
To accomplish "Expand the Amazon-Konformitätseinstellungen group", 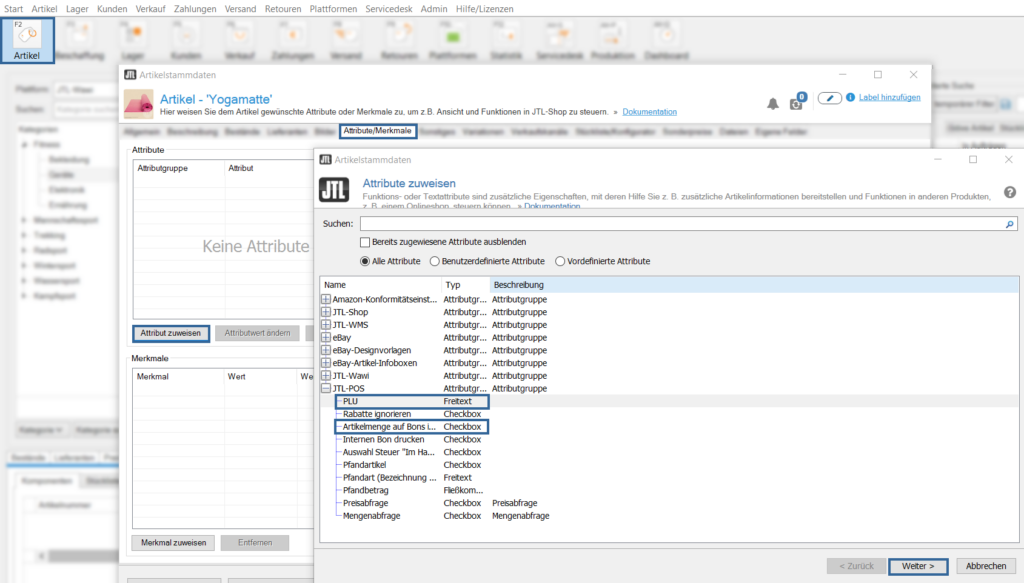I will pos(326,299).
